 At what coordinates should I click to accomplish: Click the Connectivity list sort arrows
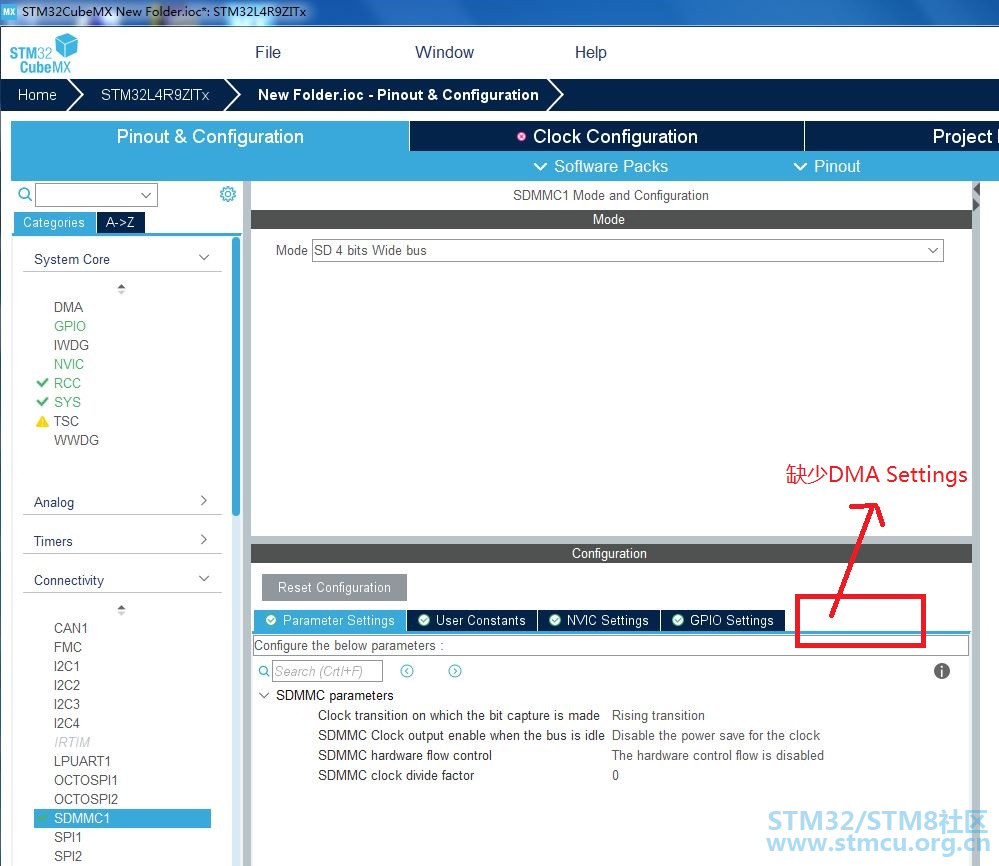point(121,610)
